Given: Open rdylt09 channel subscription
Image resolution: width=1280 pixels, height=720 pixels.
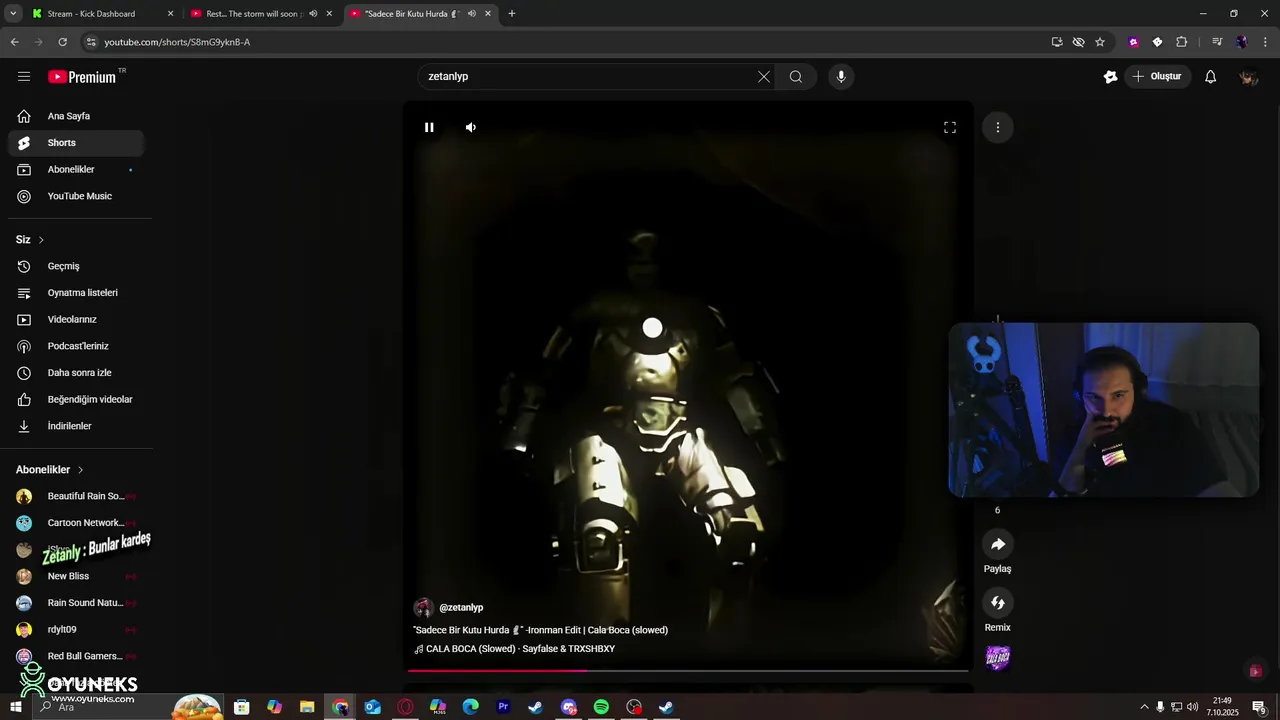Looking at the screenshot, I should (76, 629).
